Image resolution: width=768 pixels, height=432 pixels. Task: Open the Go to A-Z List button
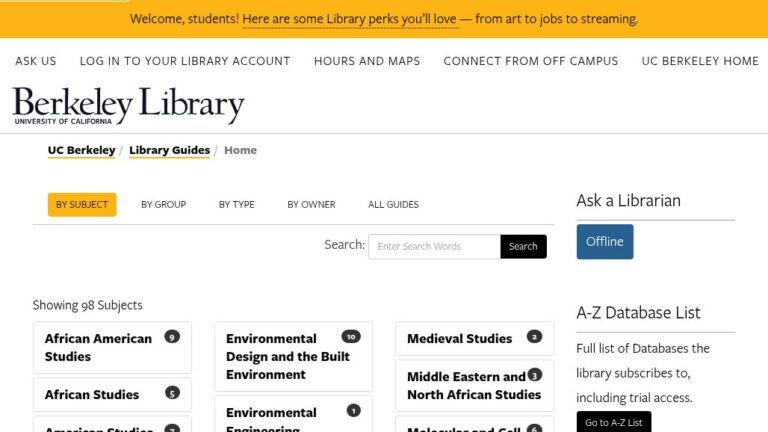[x=614, y=422]
